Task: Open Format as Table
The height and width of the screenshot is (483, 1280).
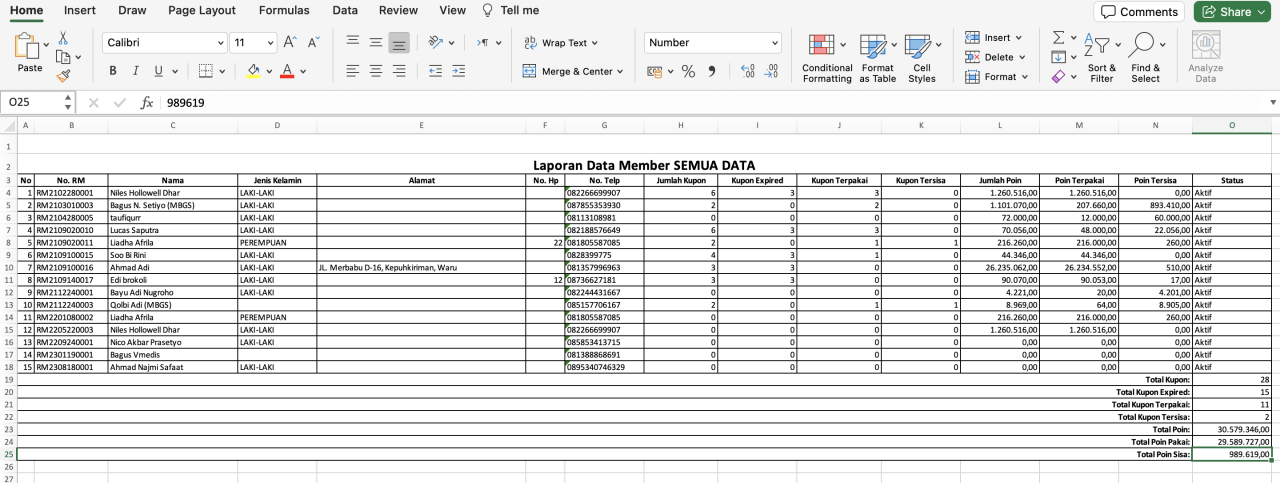Action: (x=878, y=58)
